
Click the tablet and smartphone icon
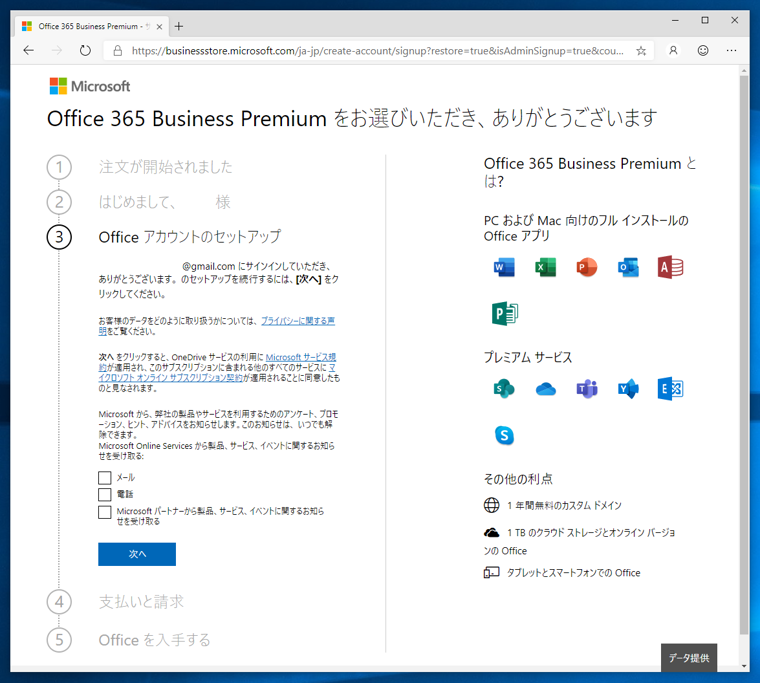click(x=491, y=572)
